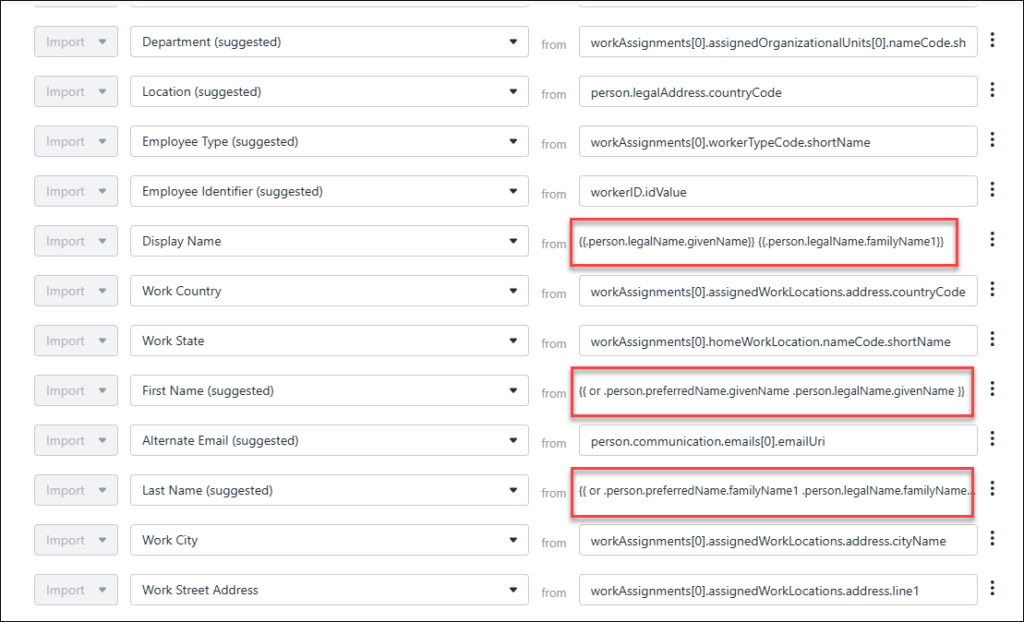Image resolution: width=1024 pixels, height=622 pixels.
Task: Show more actions for Work Country row
Action: tap(992, 290)
